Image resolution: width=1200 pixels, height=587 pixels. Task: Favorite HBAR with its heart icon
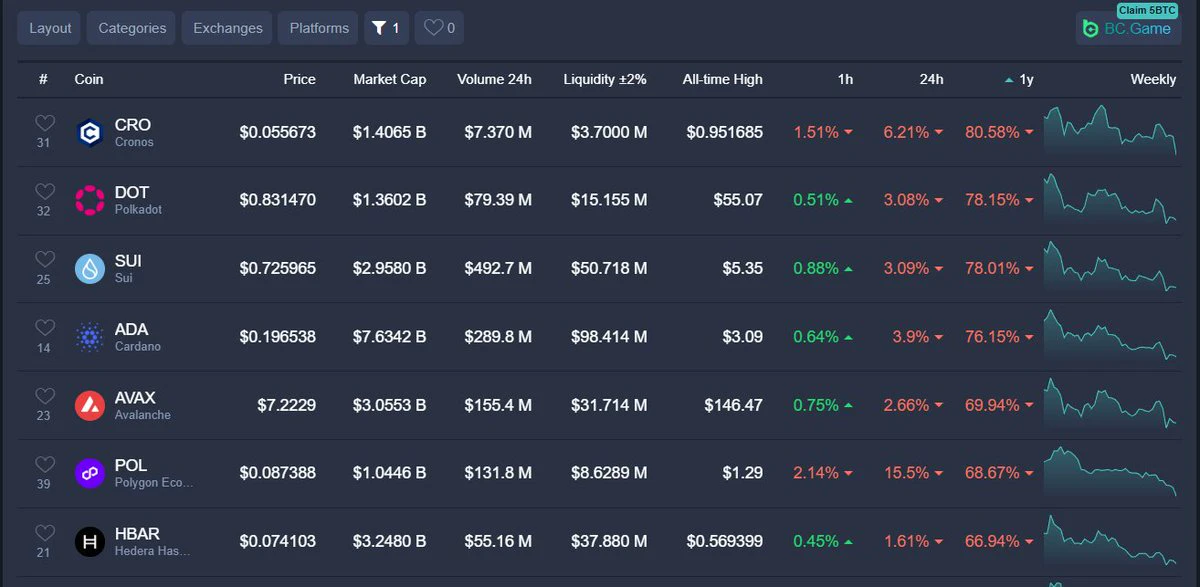point(44,533)
